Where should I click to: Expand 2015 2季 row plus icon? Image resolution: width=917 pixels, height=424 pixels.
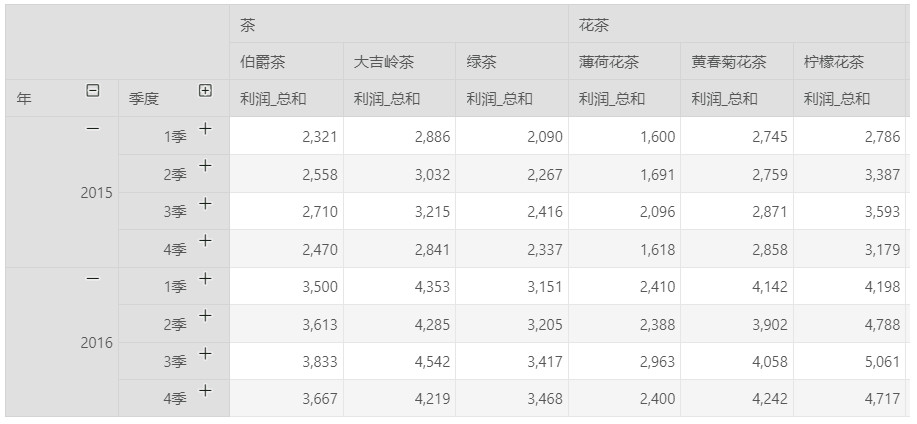(205, 166)
